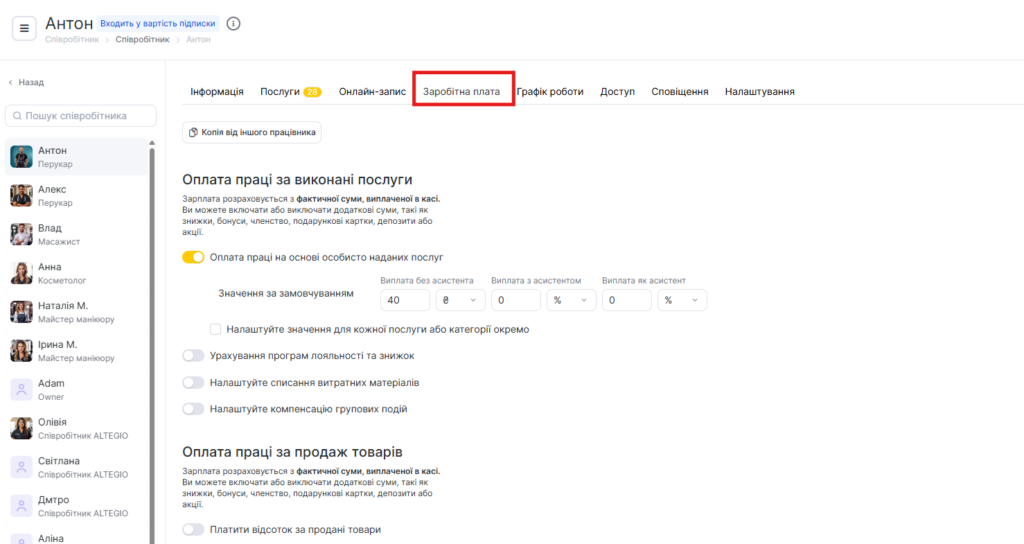The image size is (1024, 544).
Task: Switch to the Графік роботи tab
Action: pyautogui.click(x=550, y=92)
